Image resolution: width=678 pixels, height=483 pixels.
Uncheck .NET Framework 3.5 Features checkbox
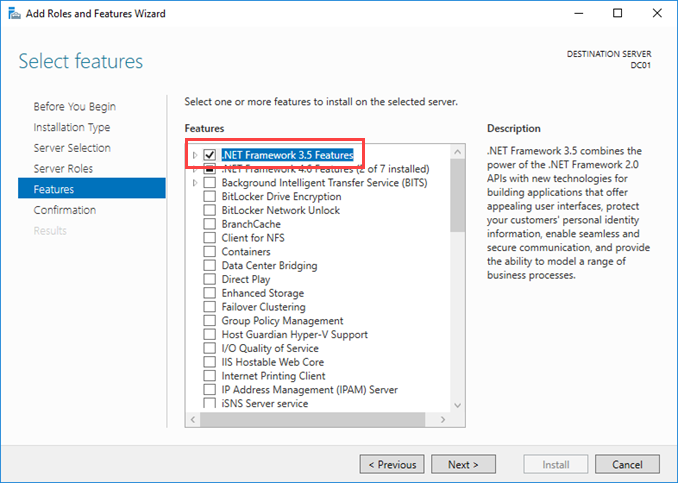[x=210, y=155]
